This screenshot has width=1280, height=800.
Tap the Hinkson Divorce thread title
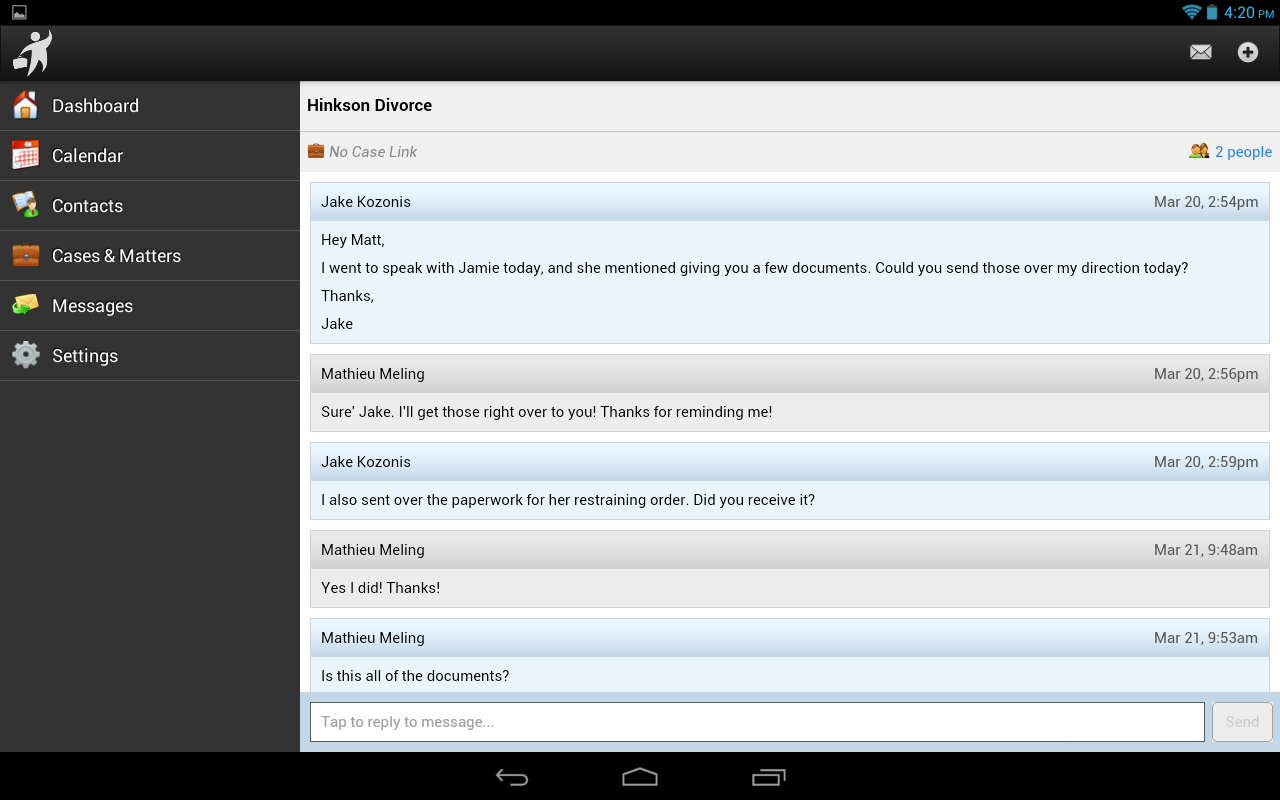tap(370, 106)
